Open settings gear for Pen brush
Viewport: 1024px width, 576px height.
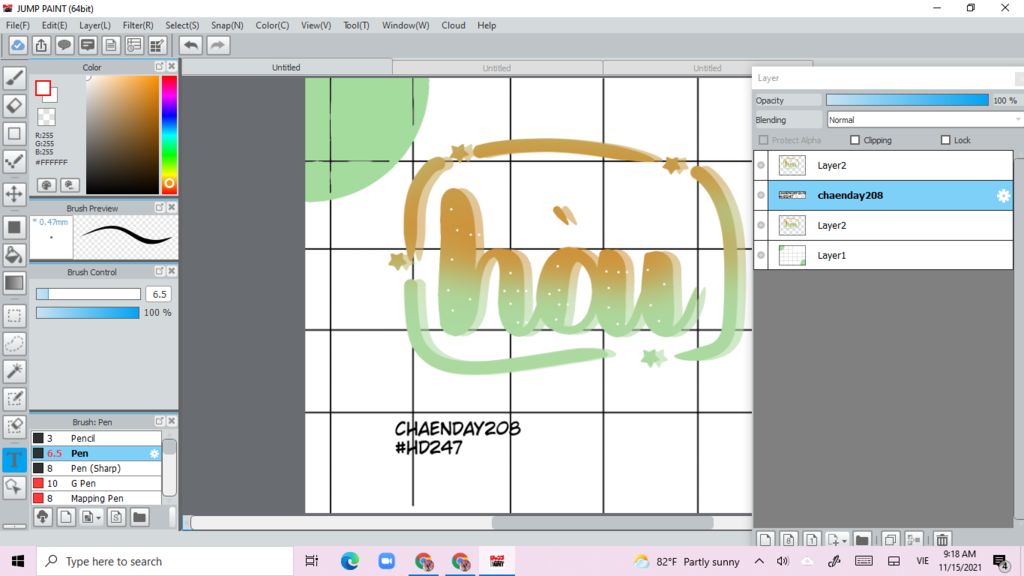[154, 453]
